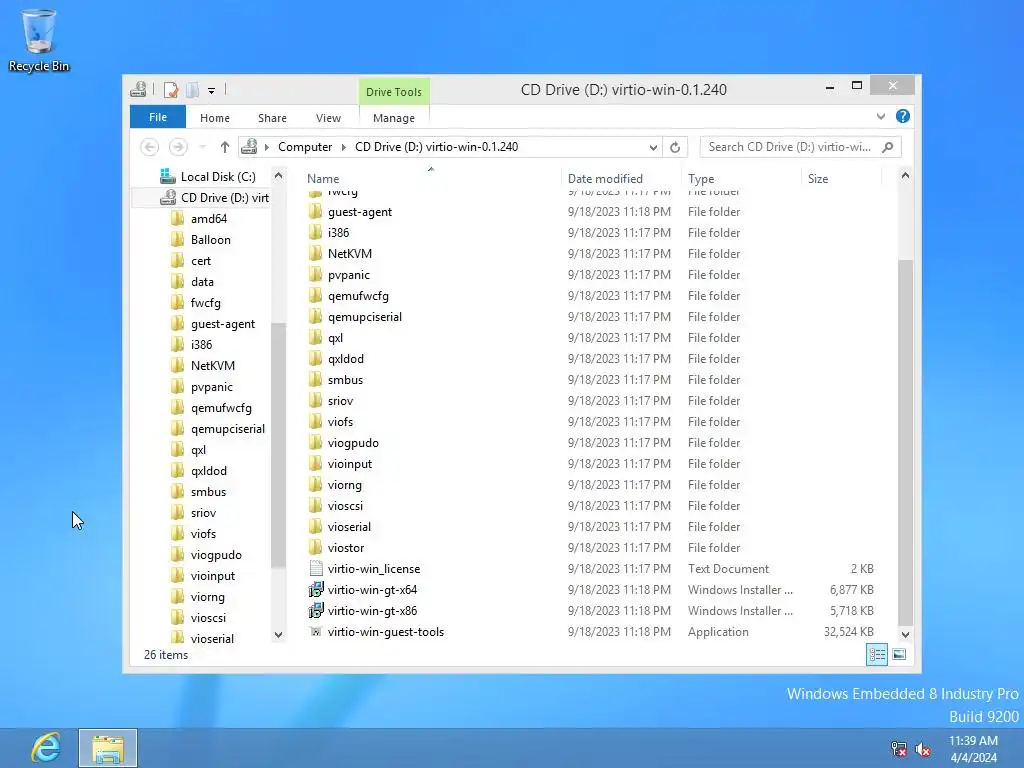Switch to the Home ribbon tab
The image size is (1024, 768).
(215, 118)
